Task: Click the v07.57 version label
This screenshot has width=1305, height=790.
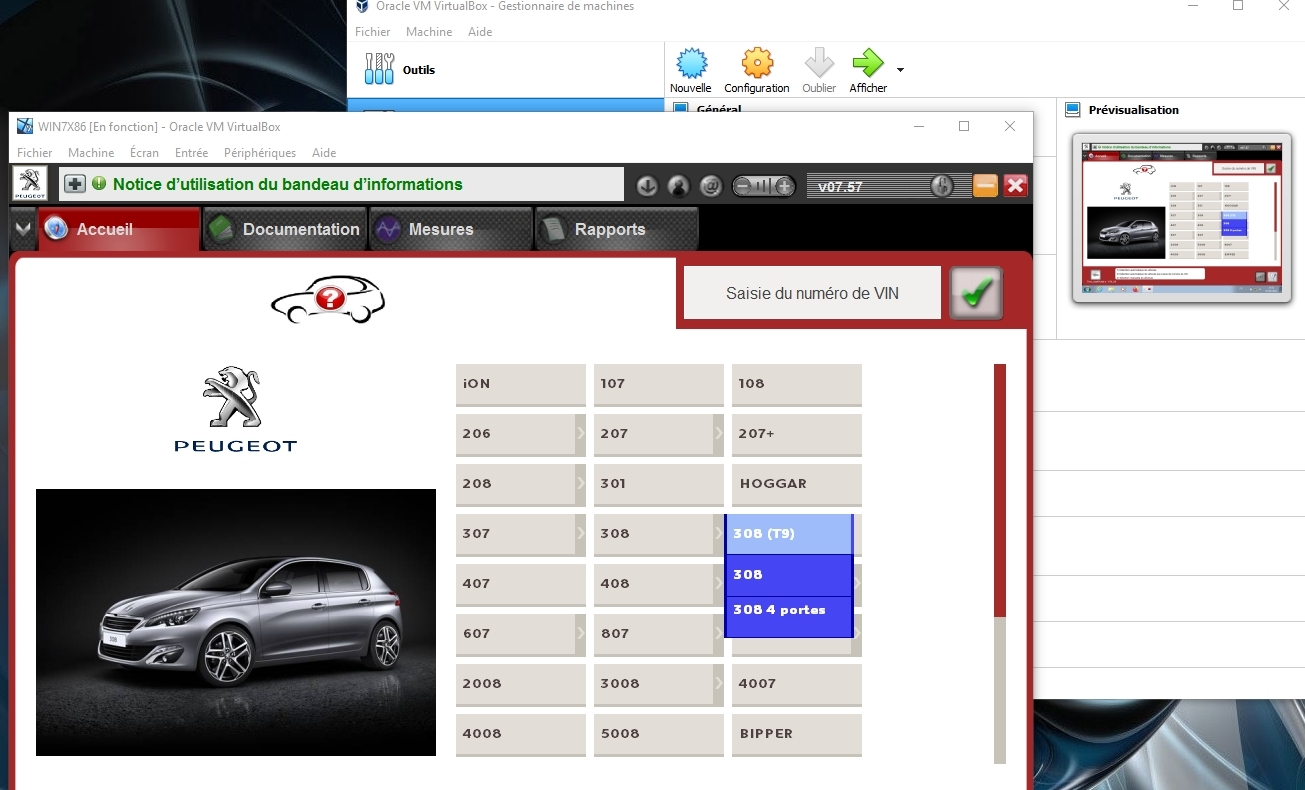Action: 840,186
